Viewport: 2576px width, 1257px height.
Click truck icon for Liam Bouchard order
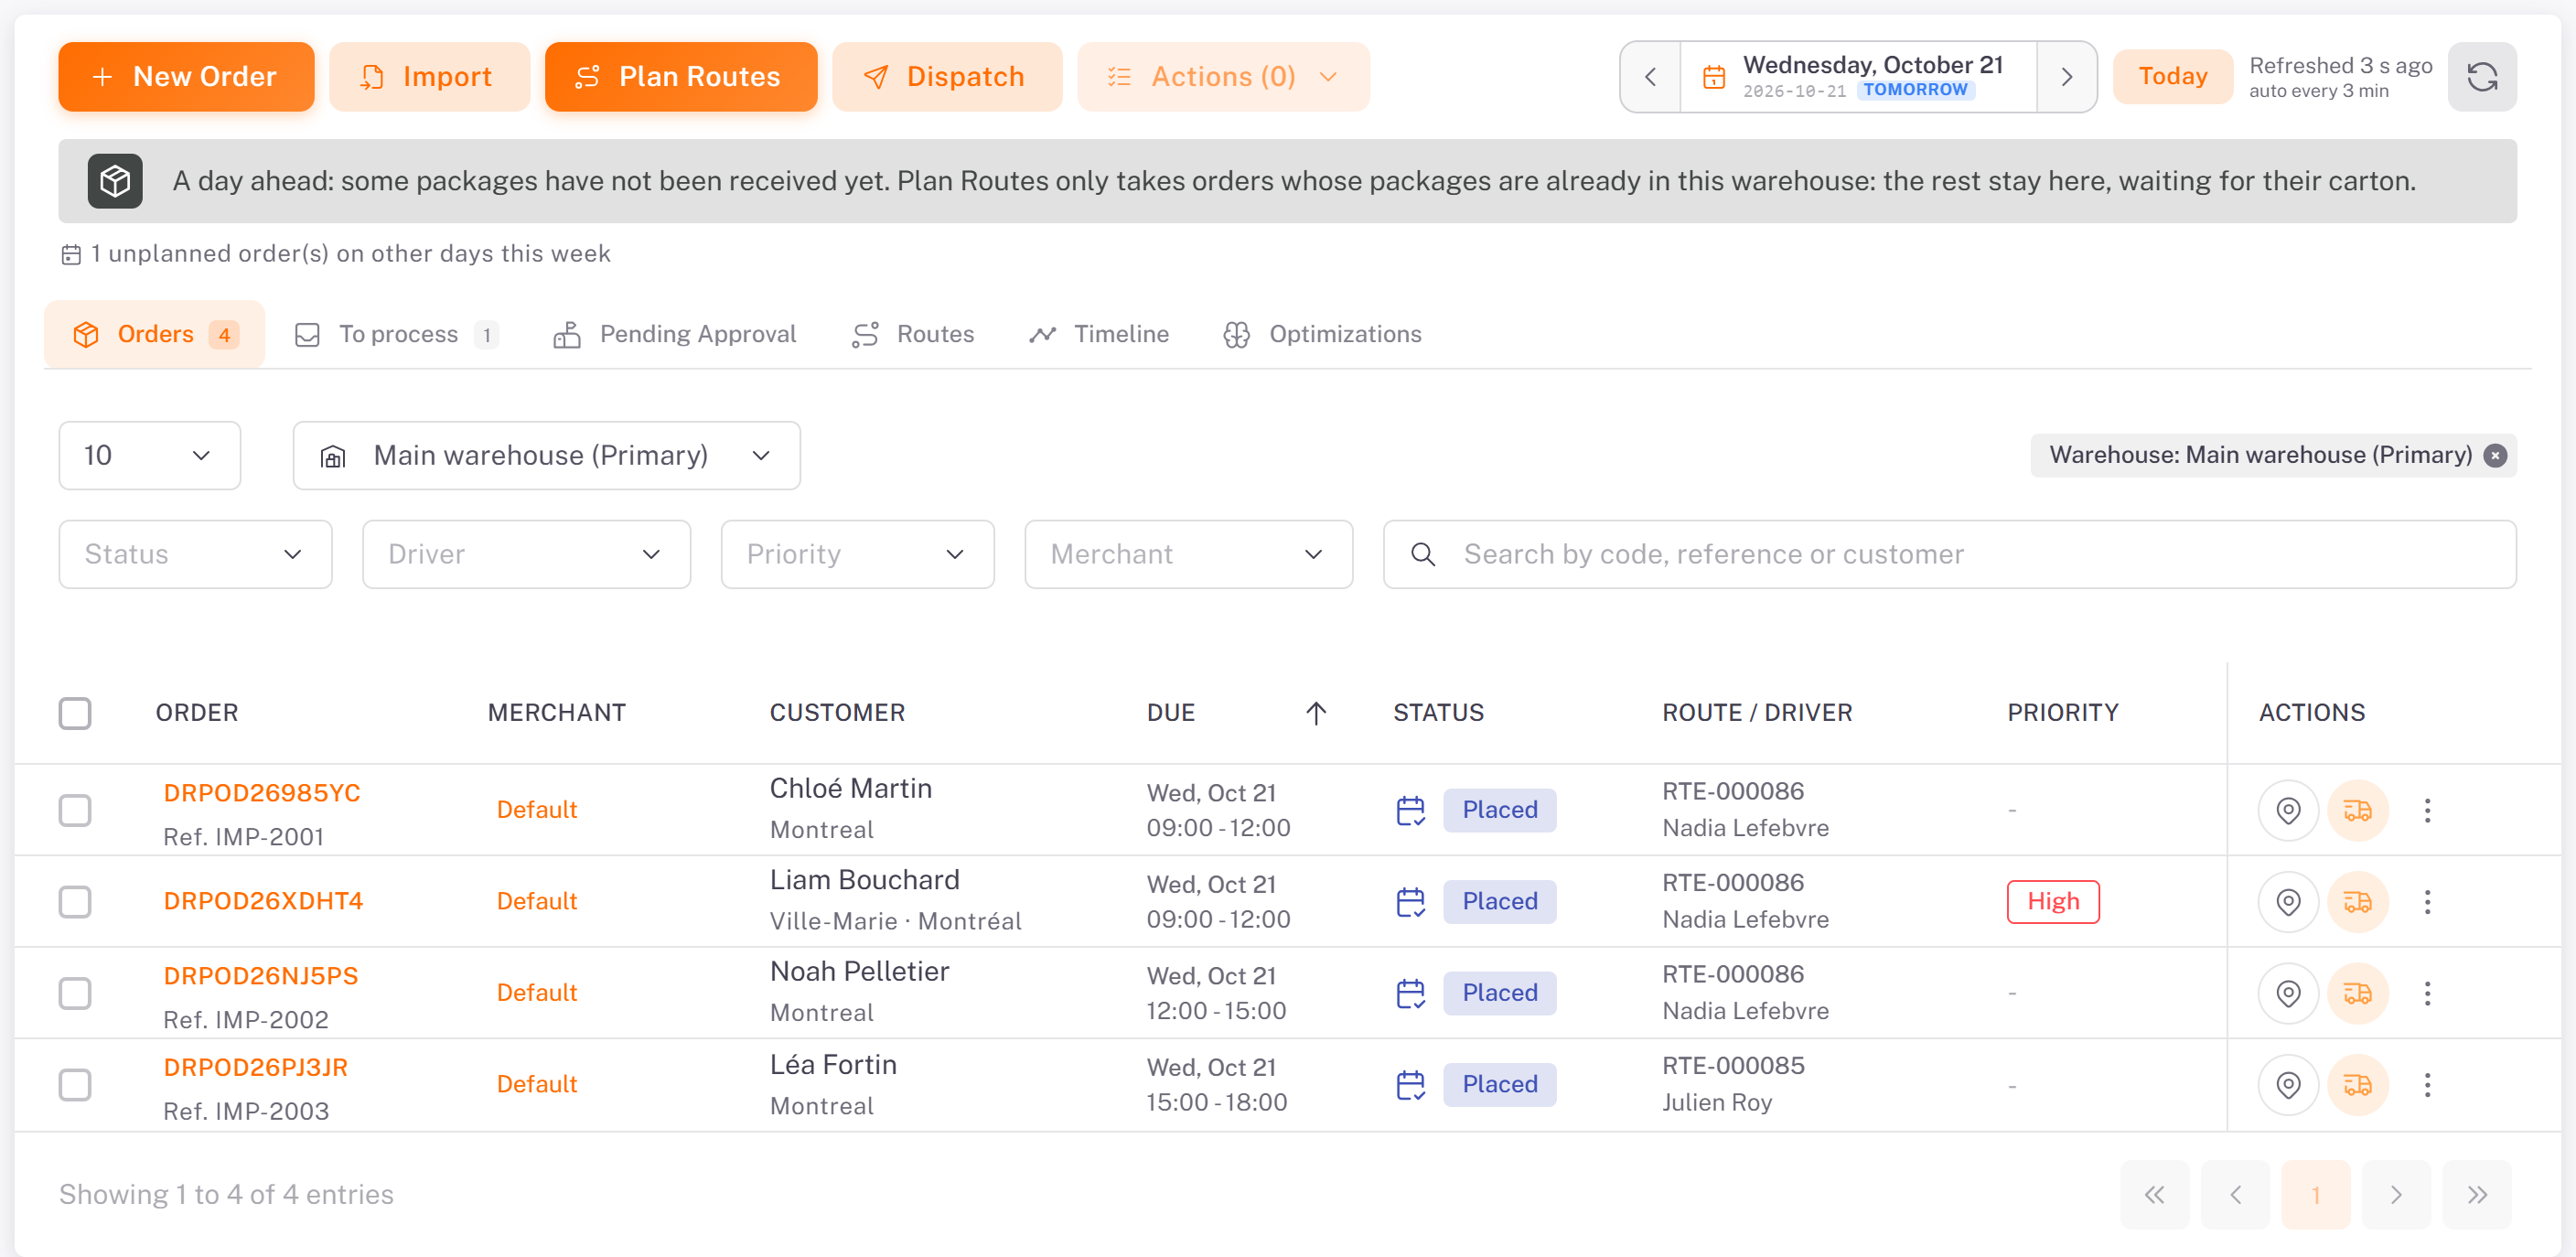[x=2357, y=902]
